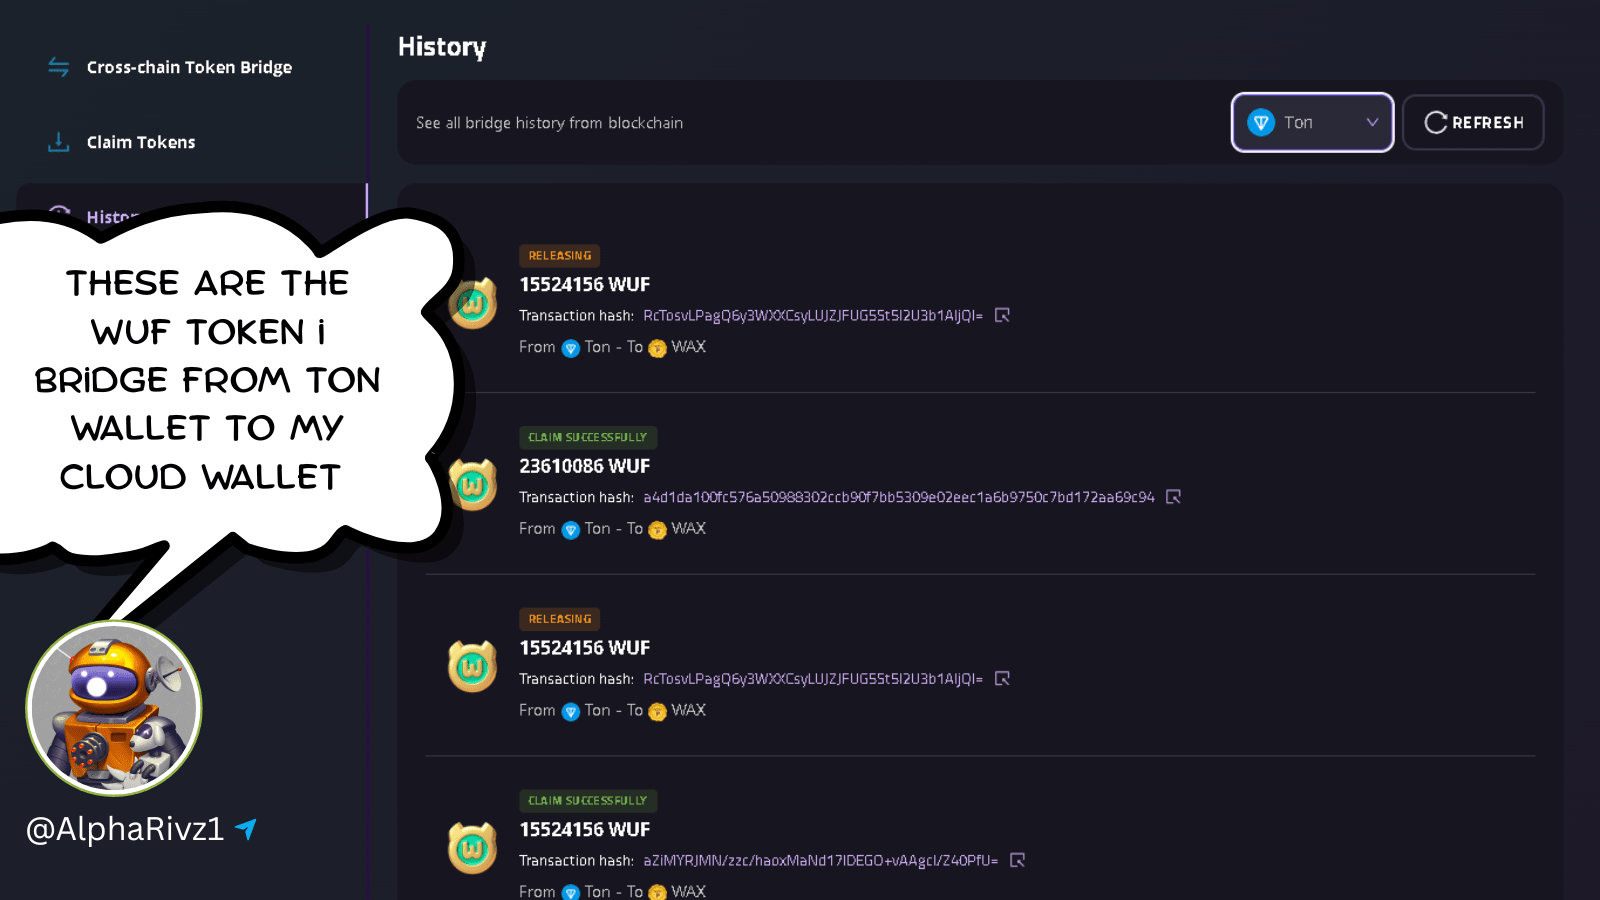This screenshot has height=900, width=1600.
Task: Click the a4d1da100fc576 transaction hash link
Action: click(898, 497)
